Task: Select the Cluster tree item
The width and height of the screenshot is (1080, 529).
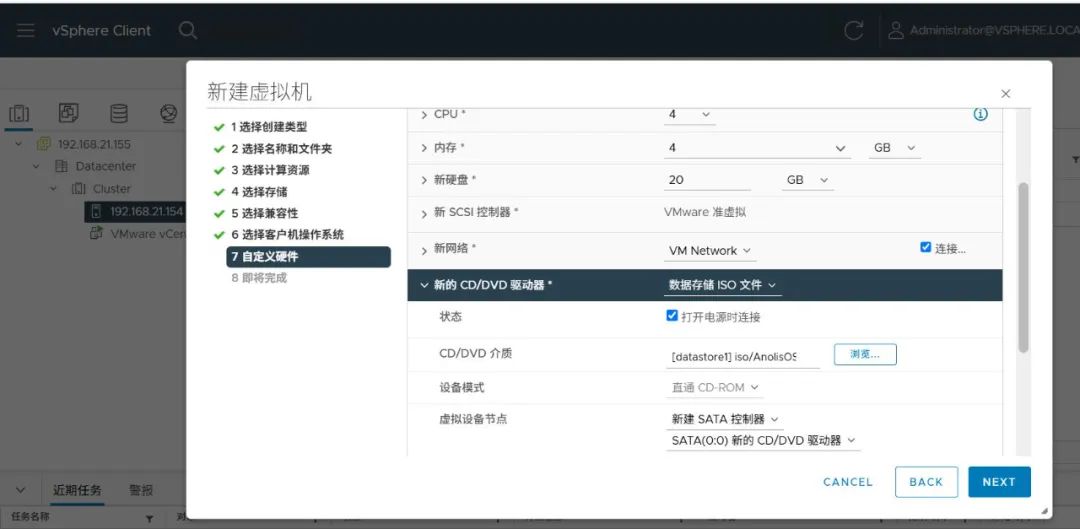Action: [101, 188]
